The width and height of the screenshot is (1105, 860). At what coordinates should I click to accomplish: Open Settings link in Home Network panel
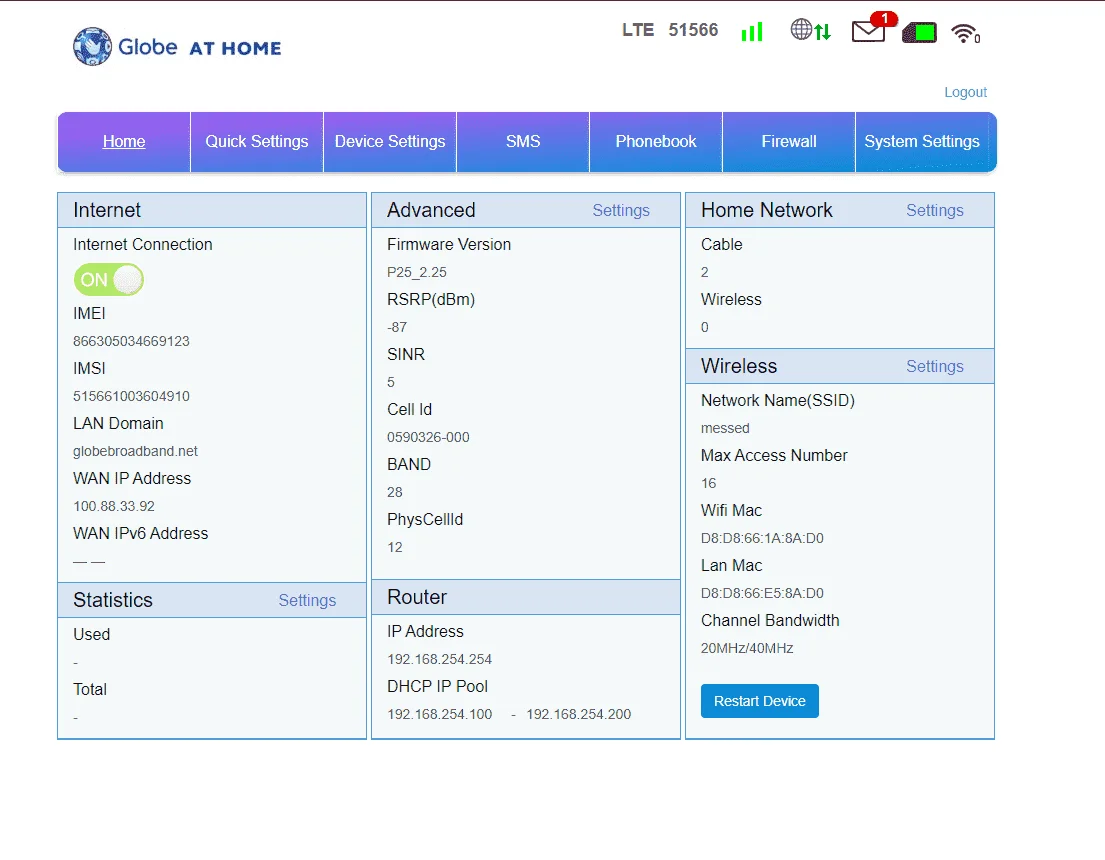coord(934,211)
